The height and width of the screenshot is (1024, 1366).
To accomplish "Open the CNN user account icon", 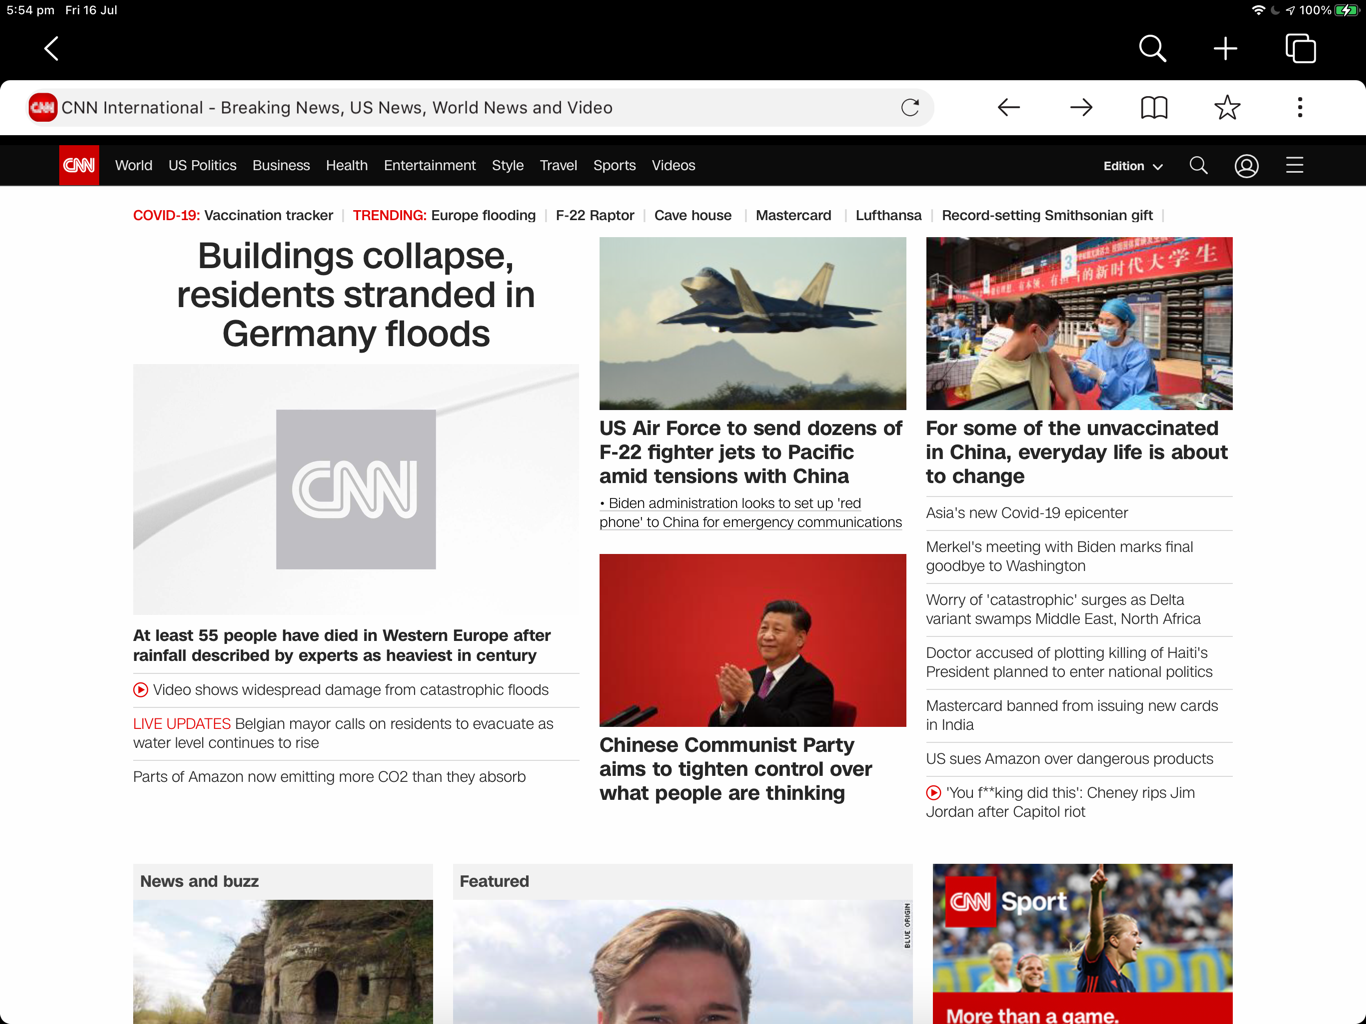I will pos(1246,166).
